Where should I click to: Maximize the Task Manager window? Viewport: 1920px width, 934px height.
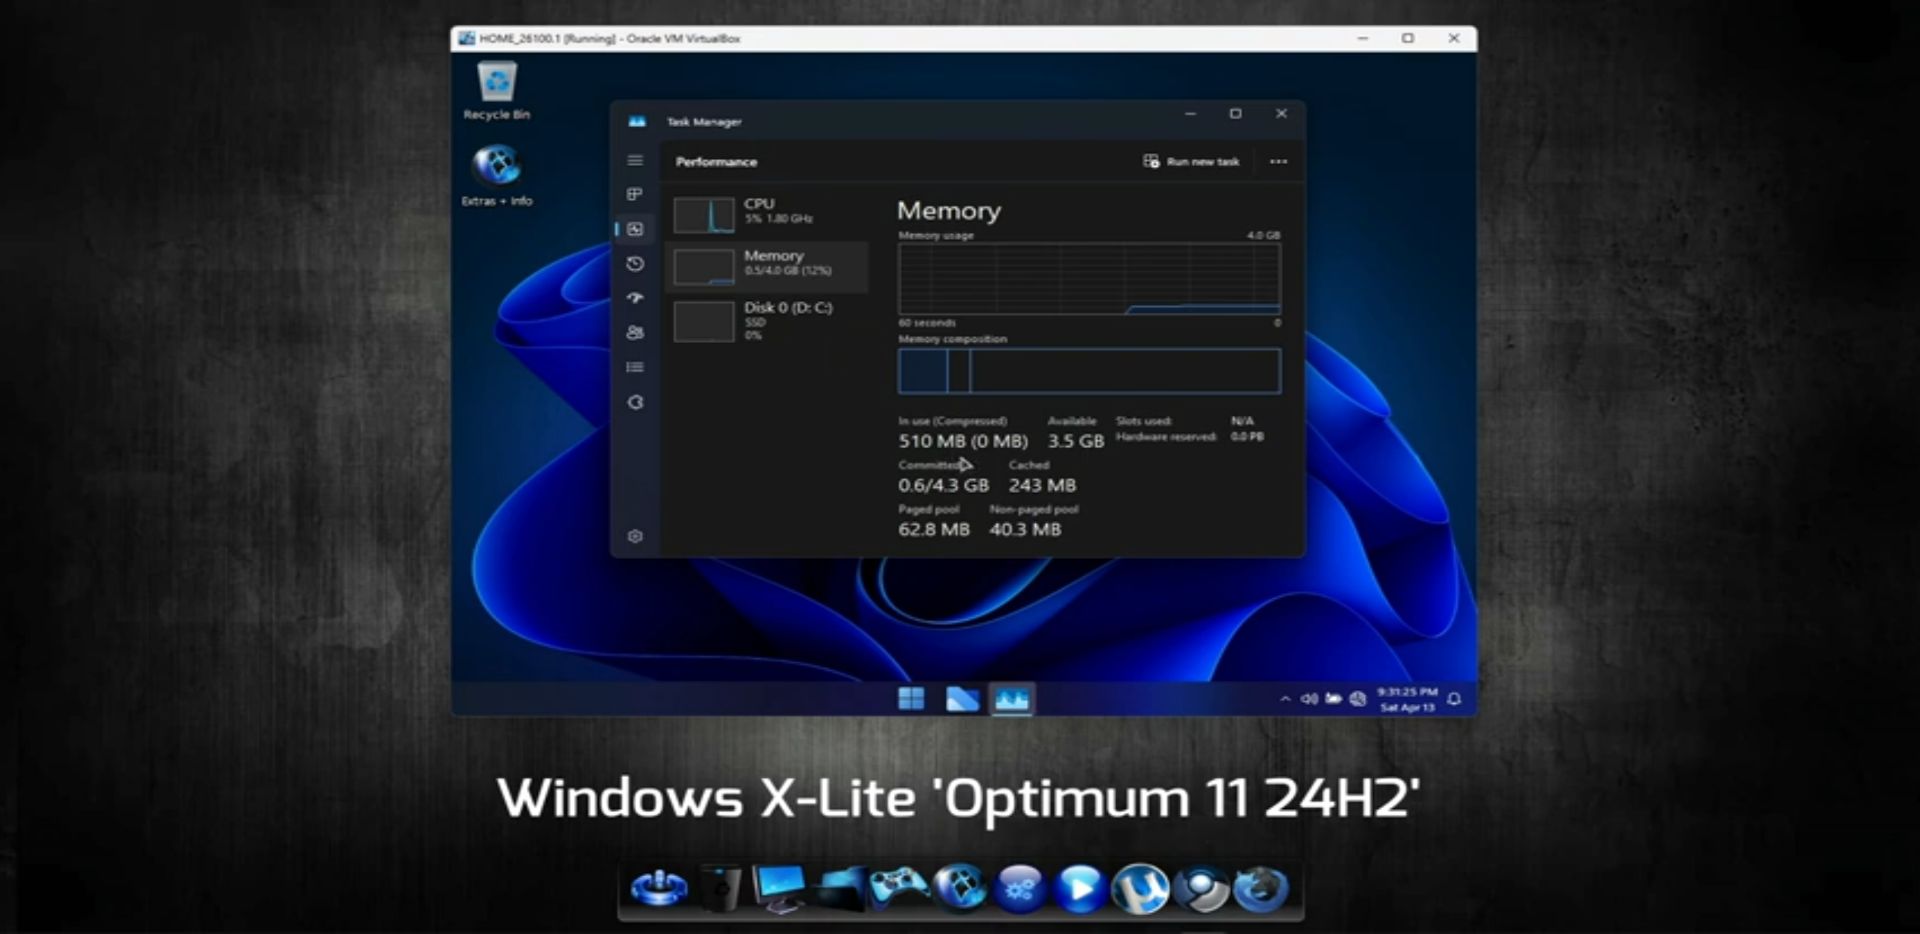[x=1235, y=114]
